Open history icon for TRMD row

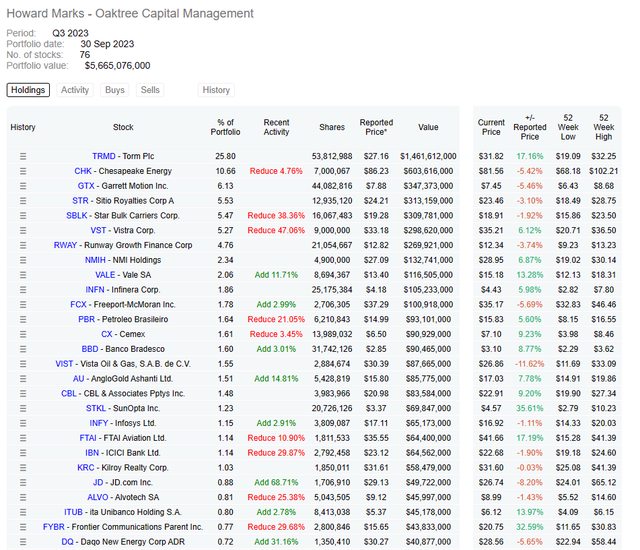click(x=23, y=157)
